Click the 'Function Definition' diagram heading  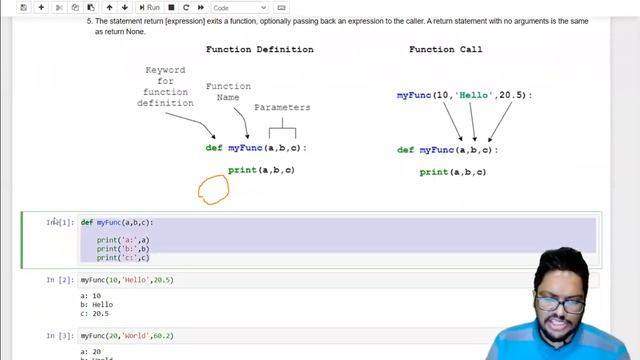click(x=260, y=49)
